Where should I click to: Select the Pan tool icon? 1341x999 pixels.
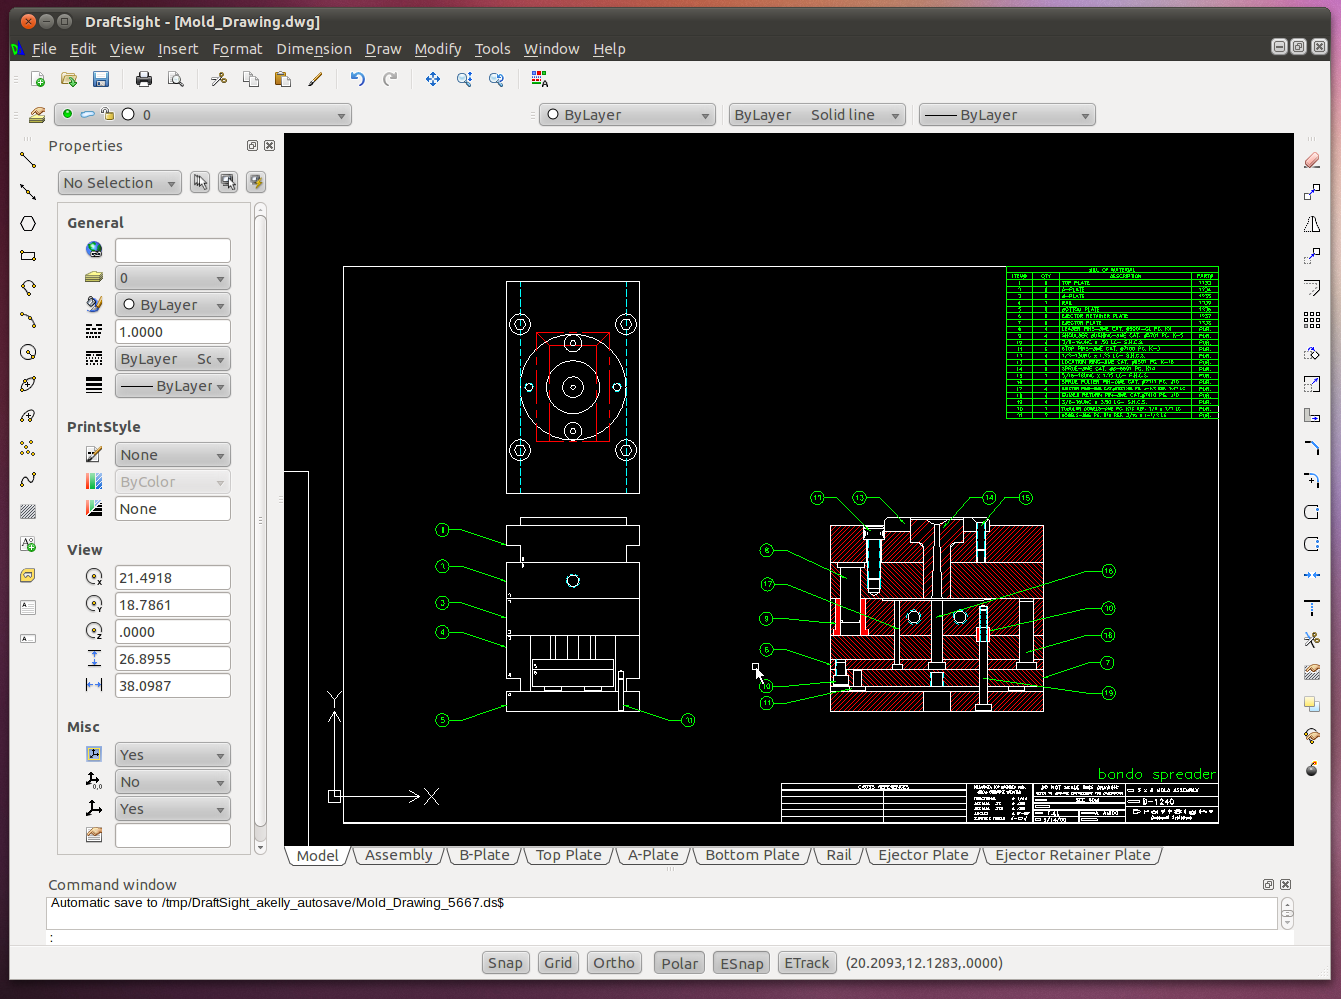point(433,79)
